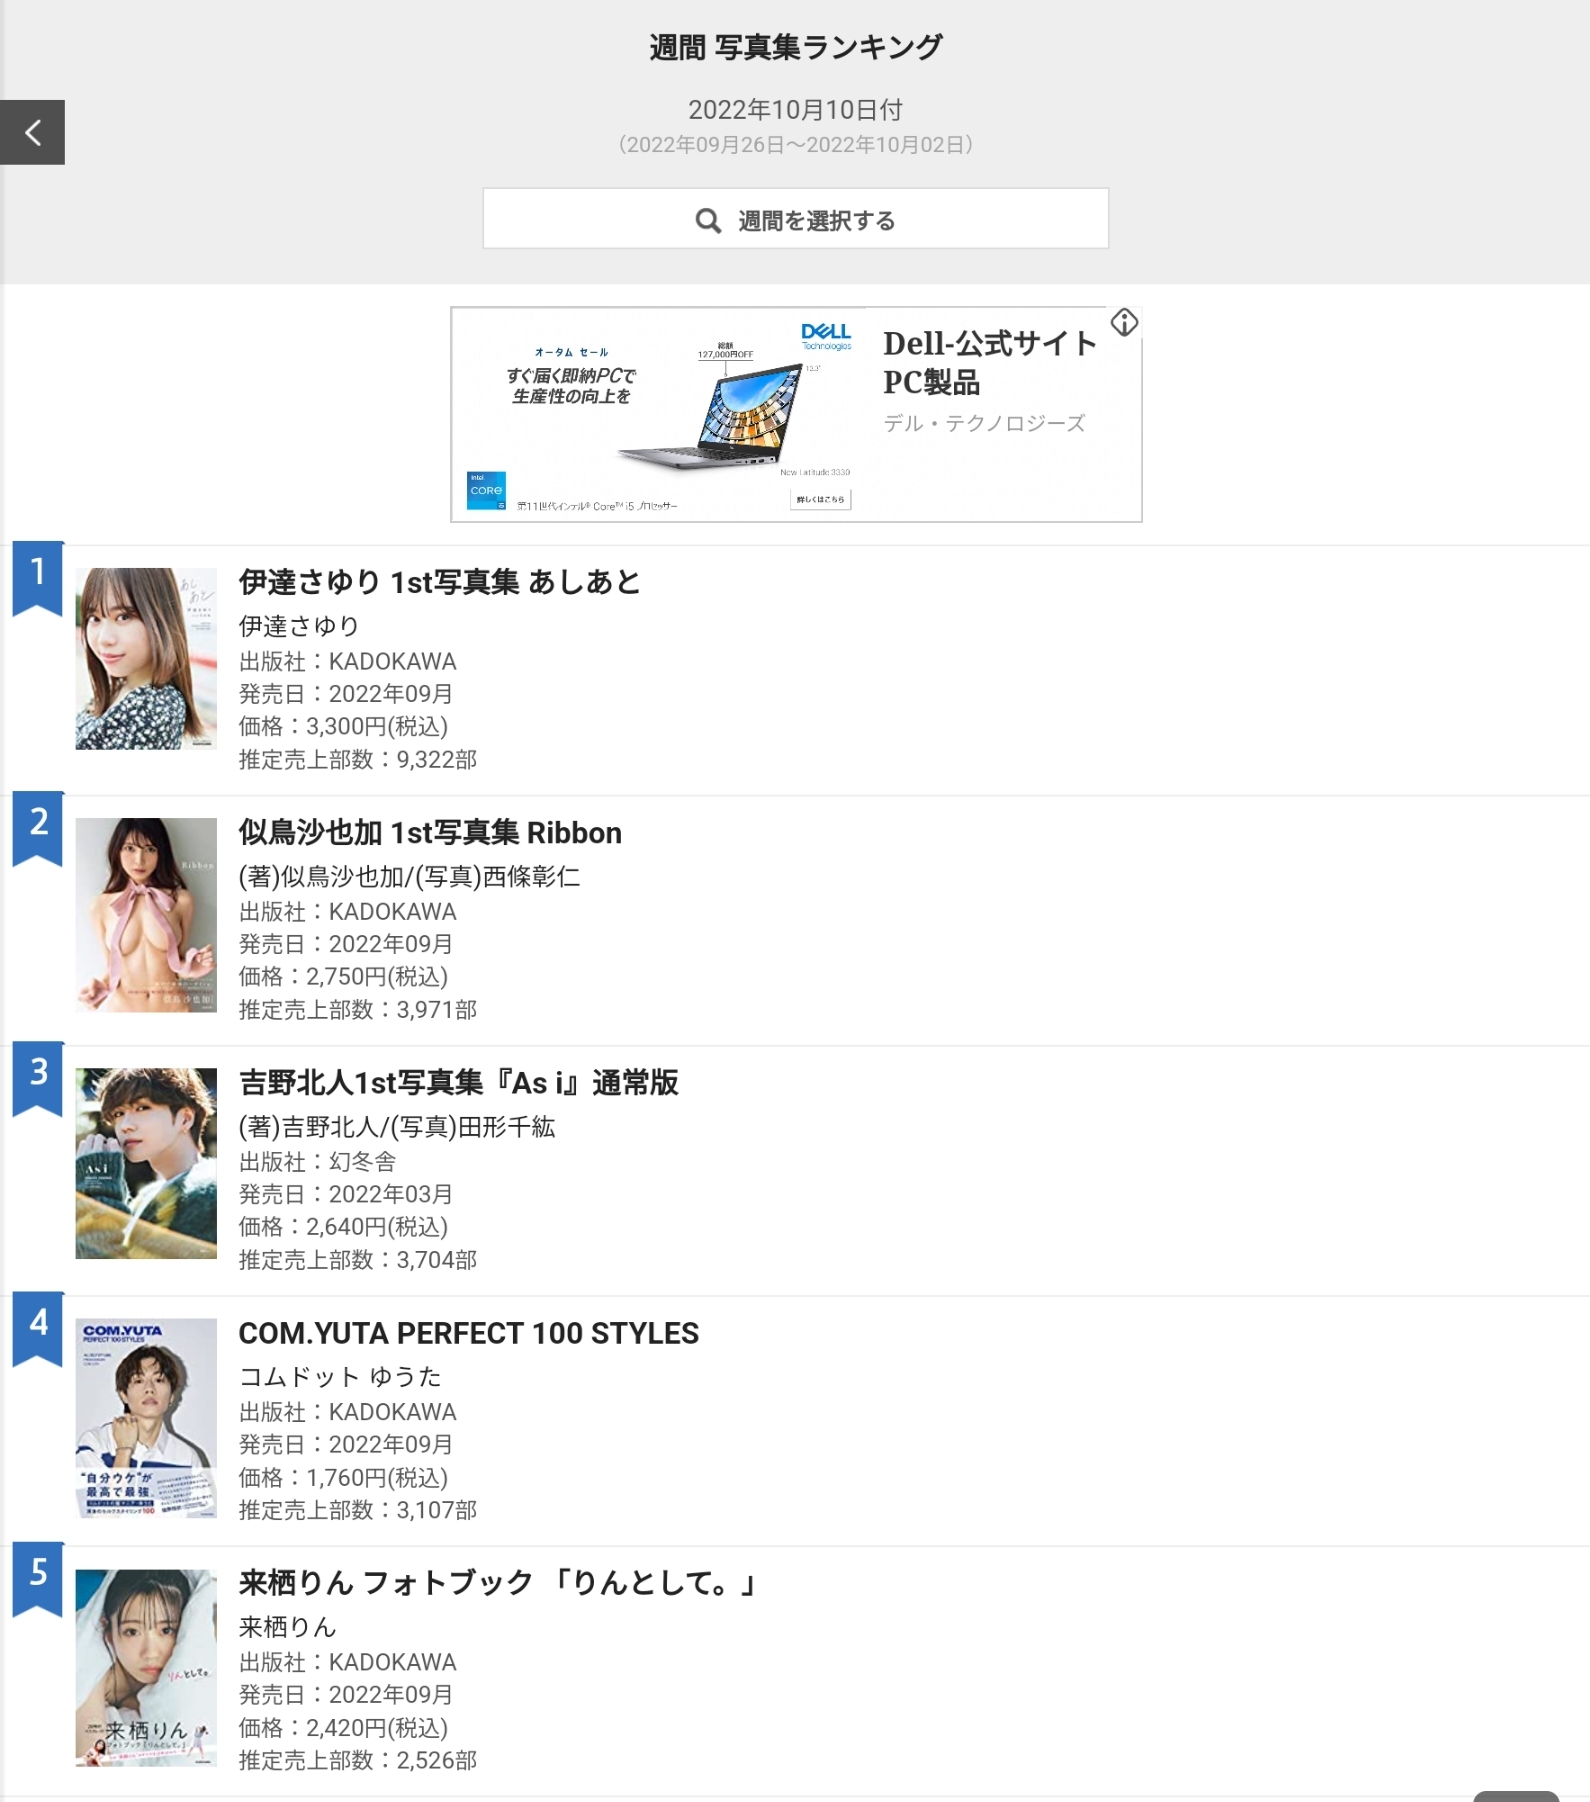Click 推定売上部数：3,107部 text
The image size is (1590, 1802).
(357, 1510)
